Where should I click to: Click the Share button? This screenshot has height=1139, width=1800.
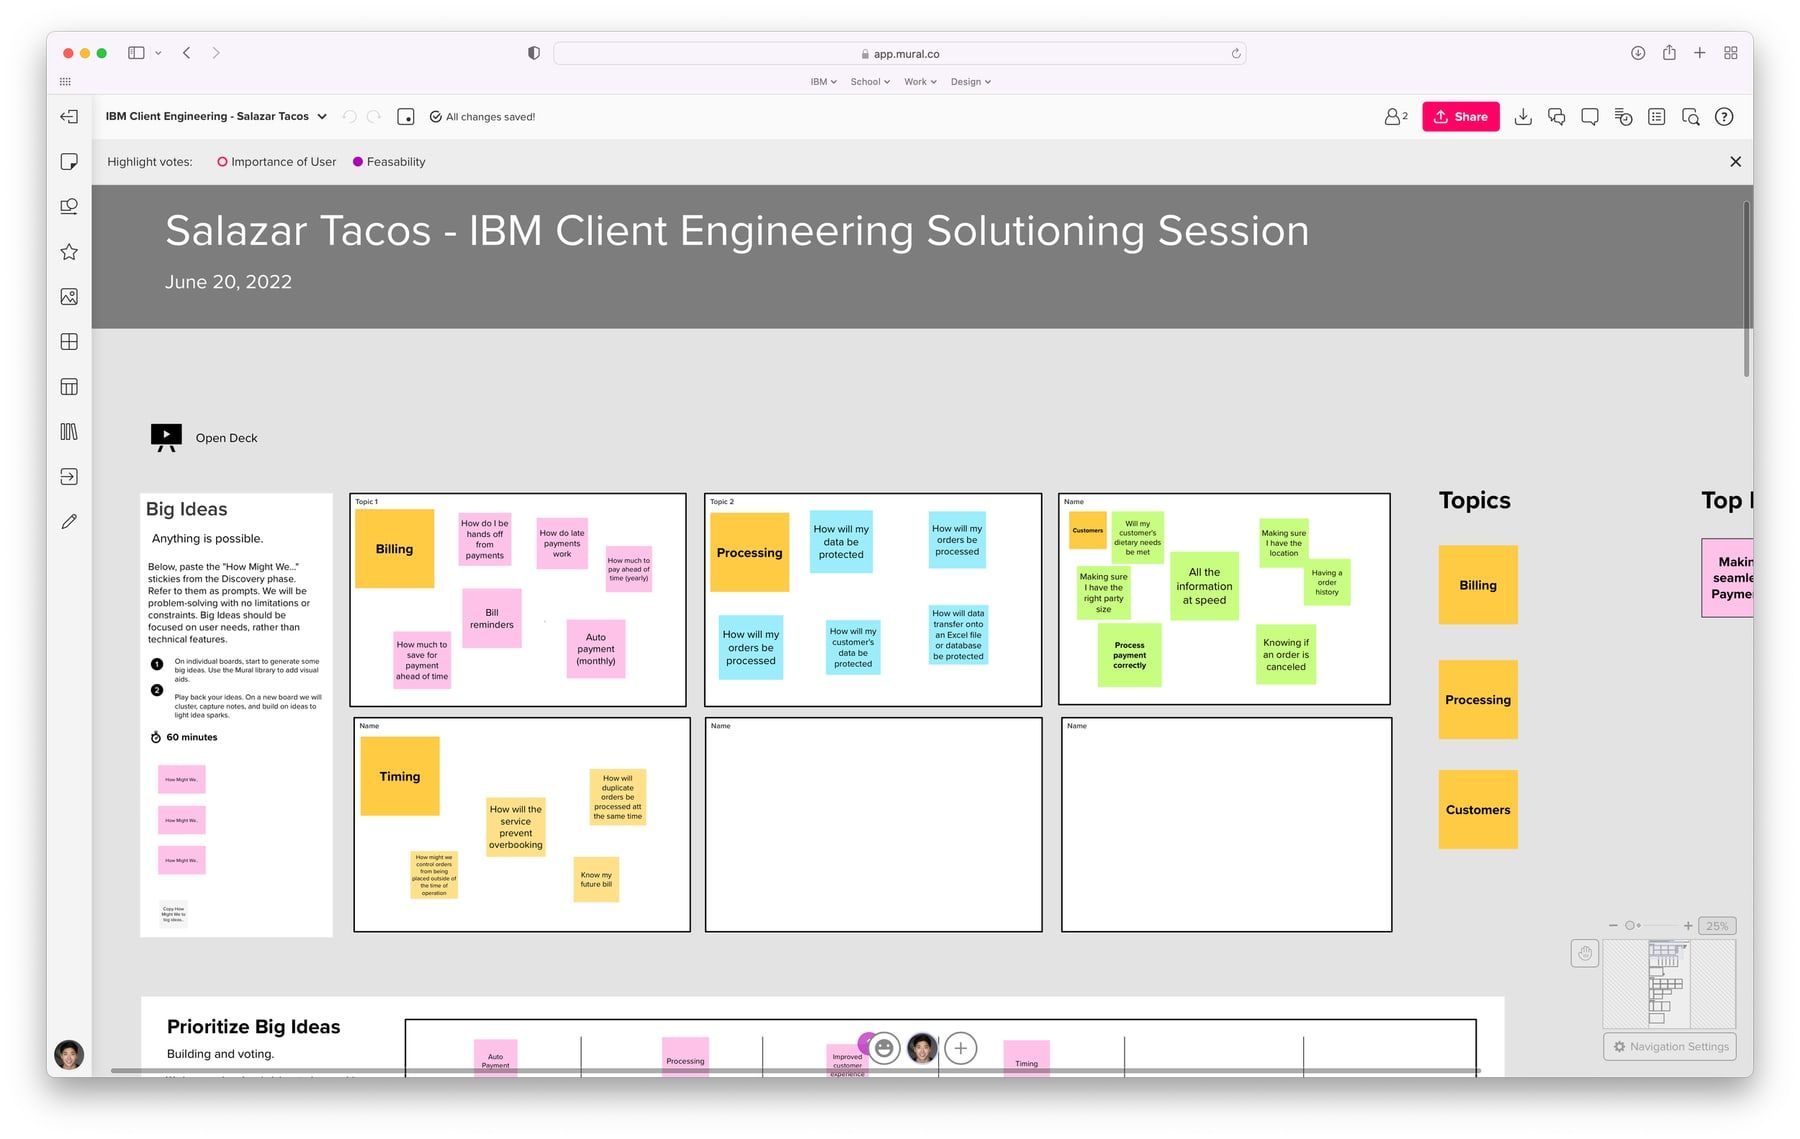point(1460,117)
